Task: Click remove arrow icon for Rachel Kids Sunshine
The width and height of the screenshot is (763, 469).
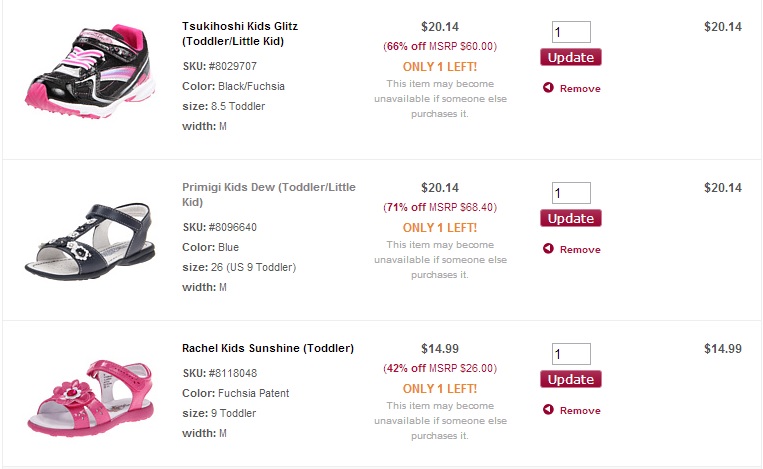Action: pyautogui.click(x=548, y=410)
